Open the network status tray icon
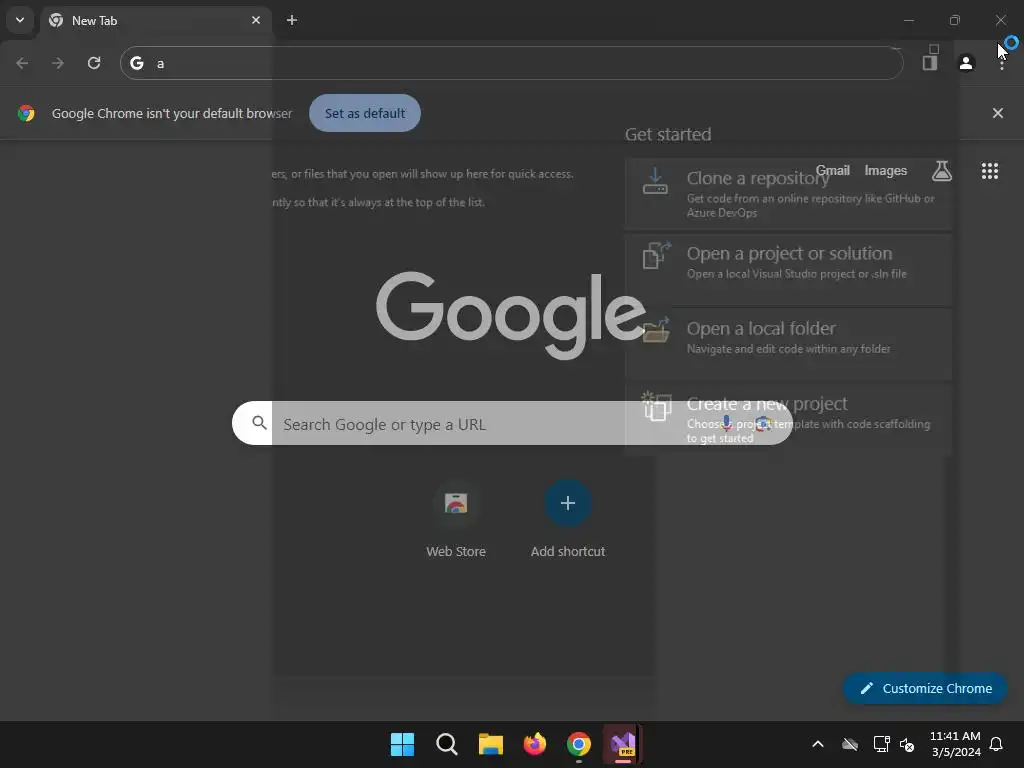1024x768 pixels. click(x=882, y=744)
